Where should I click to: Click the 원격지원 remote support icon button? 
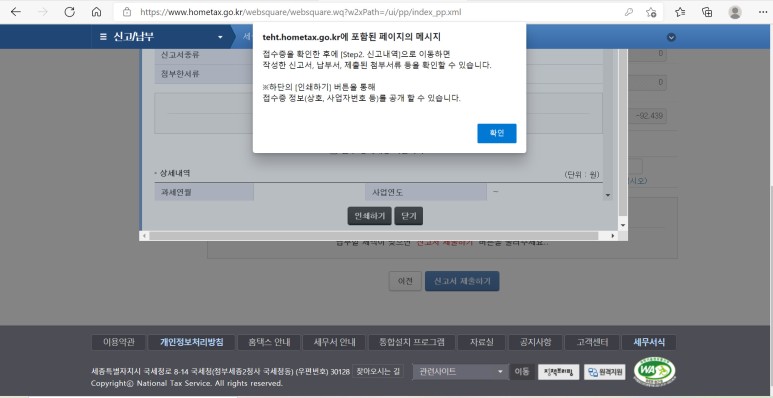point(605,372)
